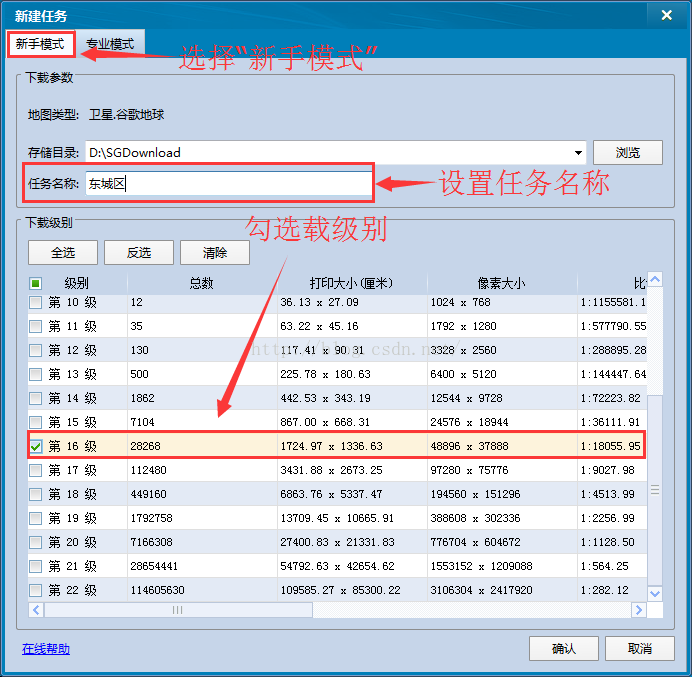
Task: Click the 浏览 button
Action: [x=628, y=153]
